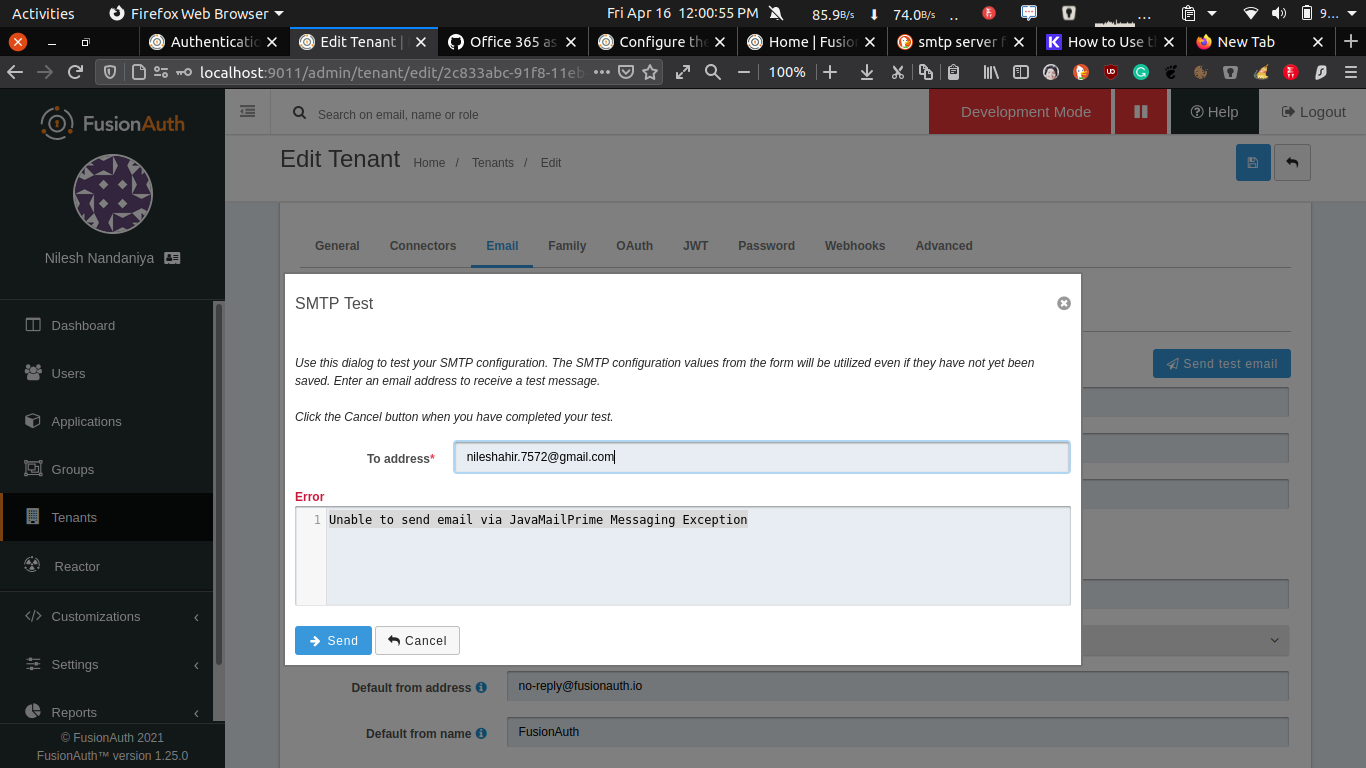Click the uBlock Origin extension icon
1366x768 pixels.
(x=1111, y=72)
